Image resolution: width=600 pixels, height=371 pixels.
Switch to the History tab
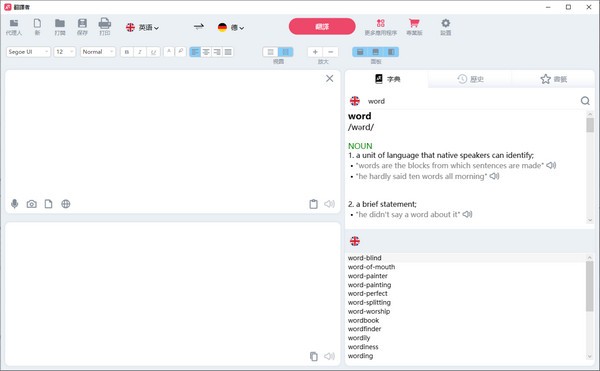(470, 79)
